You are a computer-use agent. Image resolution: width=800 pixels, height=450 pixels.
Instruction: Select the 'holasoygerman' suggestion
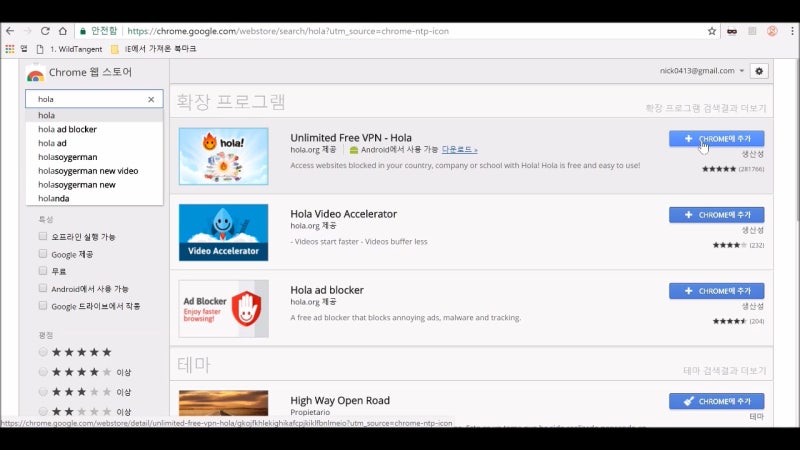pos(94,157)
